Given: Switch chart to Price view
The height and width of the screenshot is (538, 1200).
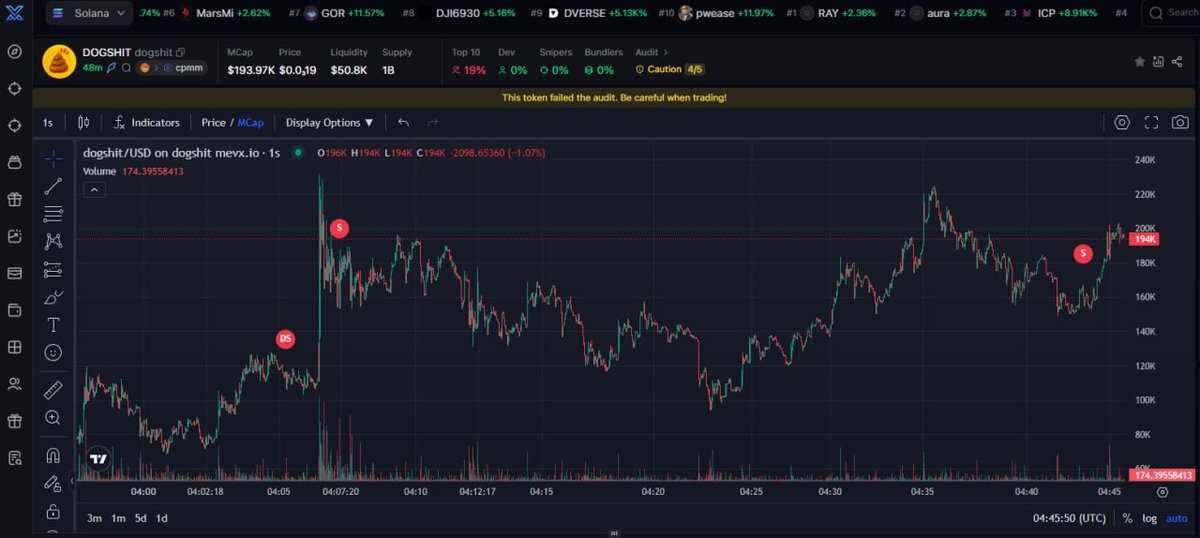Looking at the screenshot, I should [213, 122].
